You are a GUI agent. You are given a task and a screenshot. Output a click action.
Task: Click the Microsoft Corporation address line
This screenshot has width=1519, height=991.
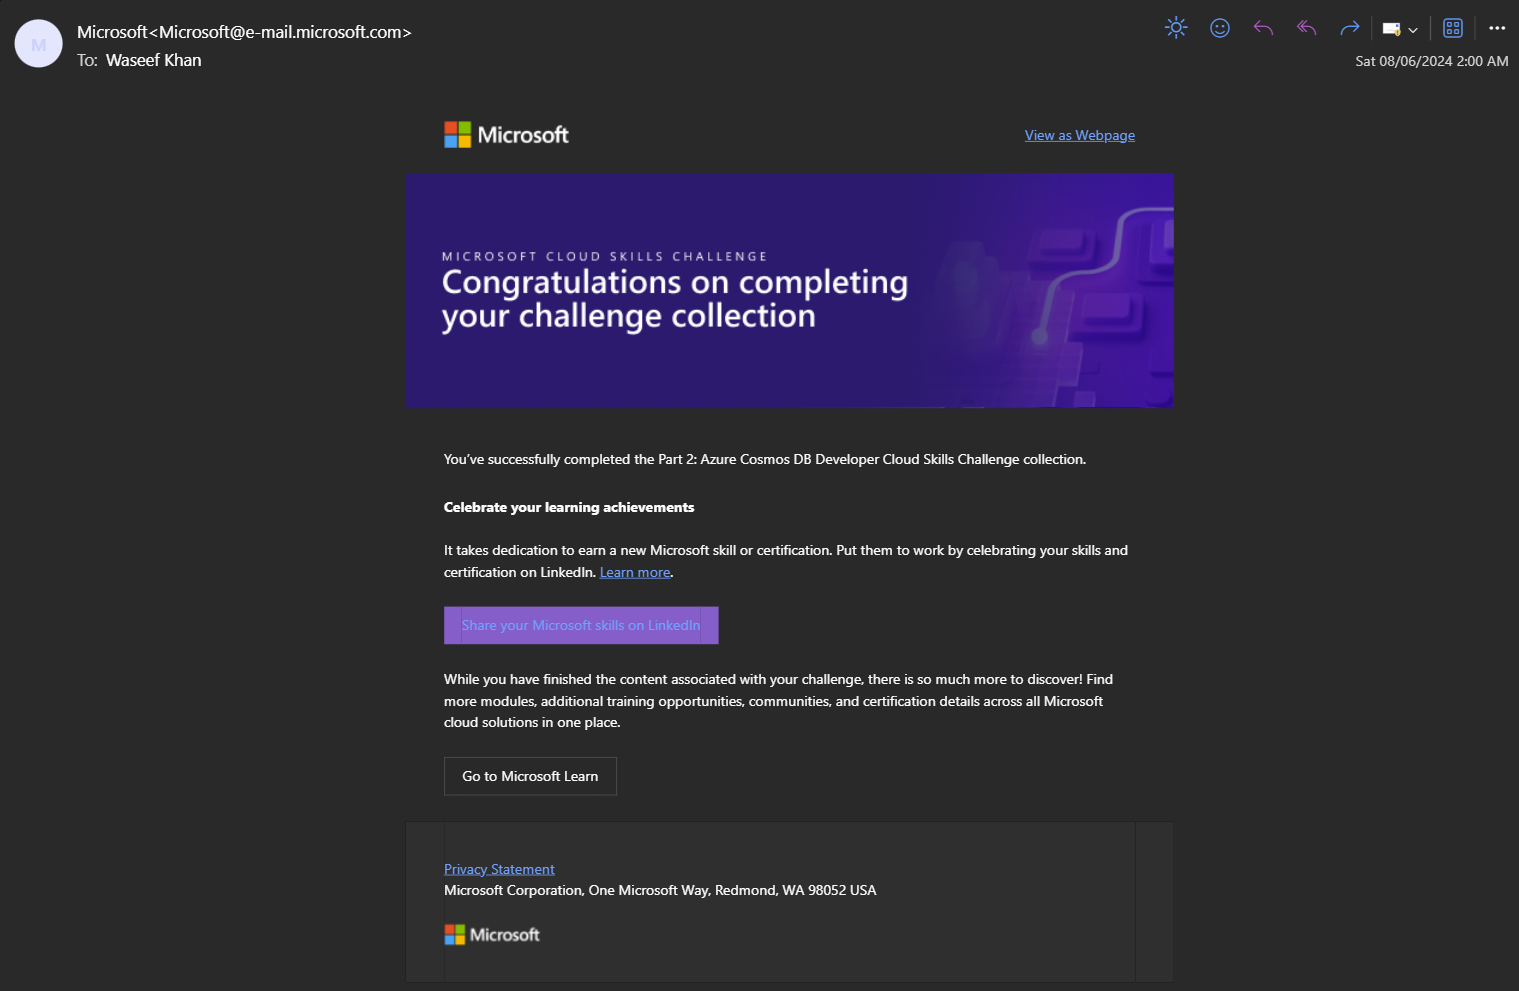660,890
